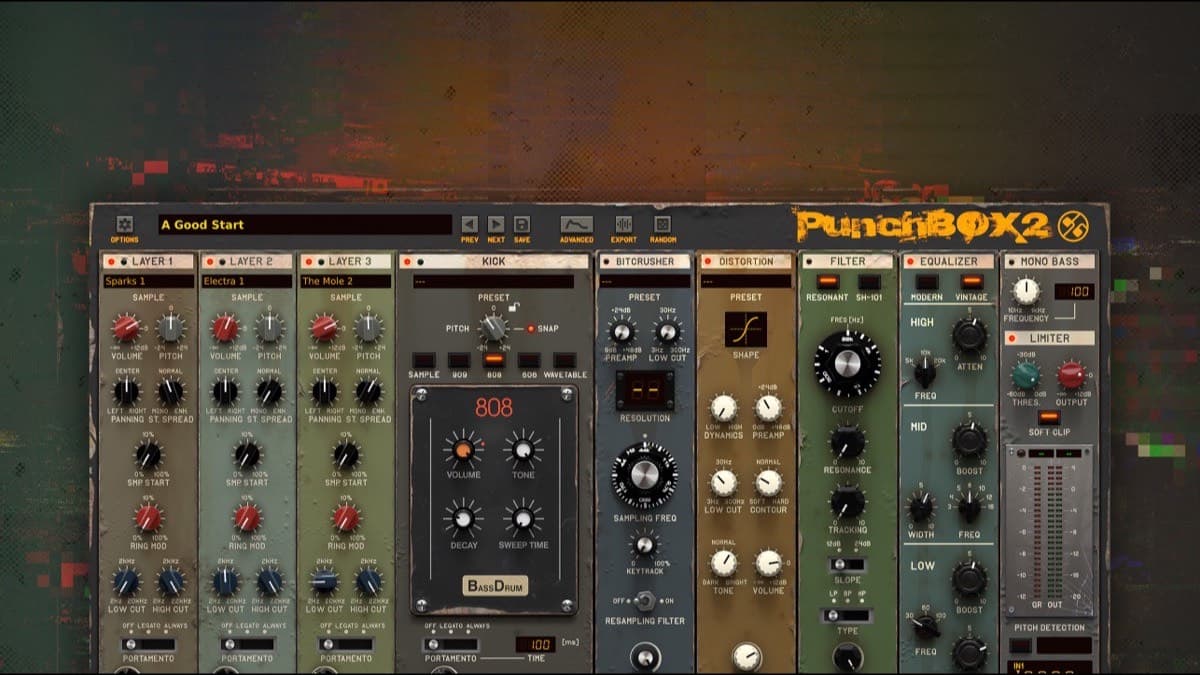Open Layer 2 sample selector 'Electra 1'
1200x675 pixels.
(247, 282)
